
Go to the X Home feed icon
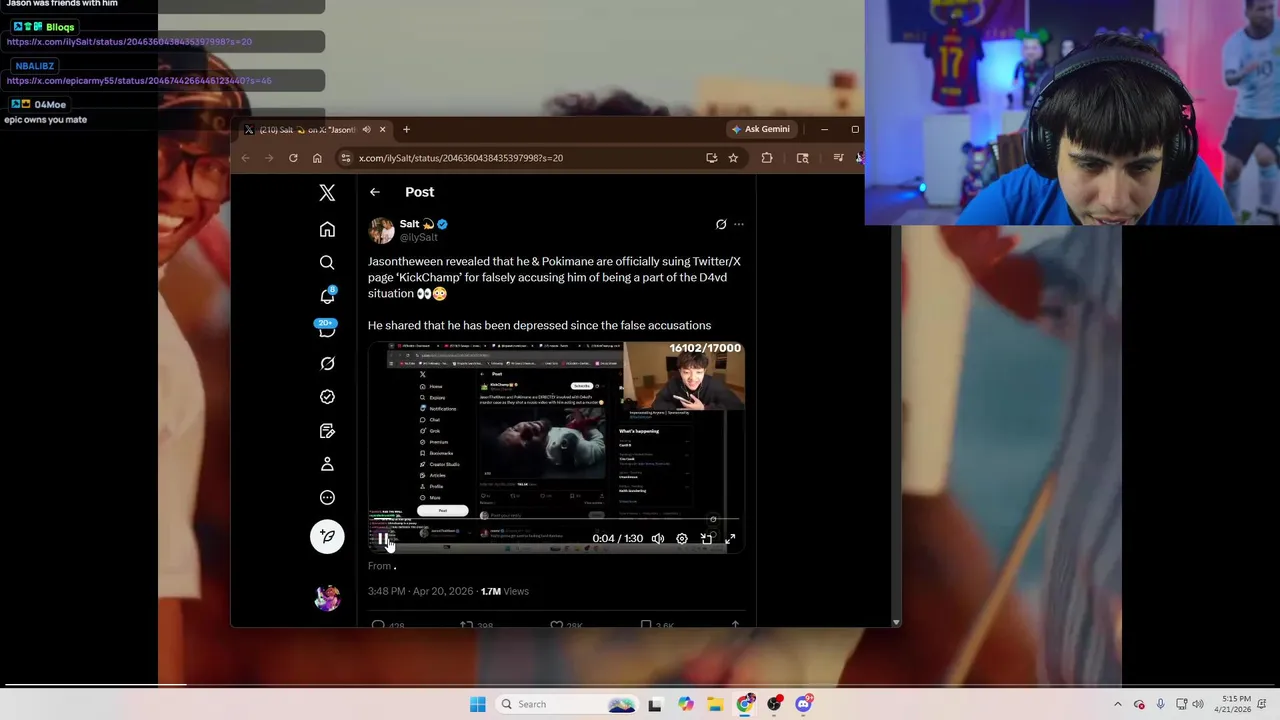point(327,230)
